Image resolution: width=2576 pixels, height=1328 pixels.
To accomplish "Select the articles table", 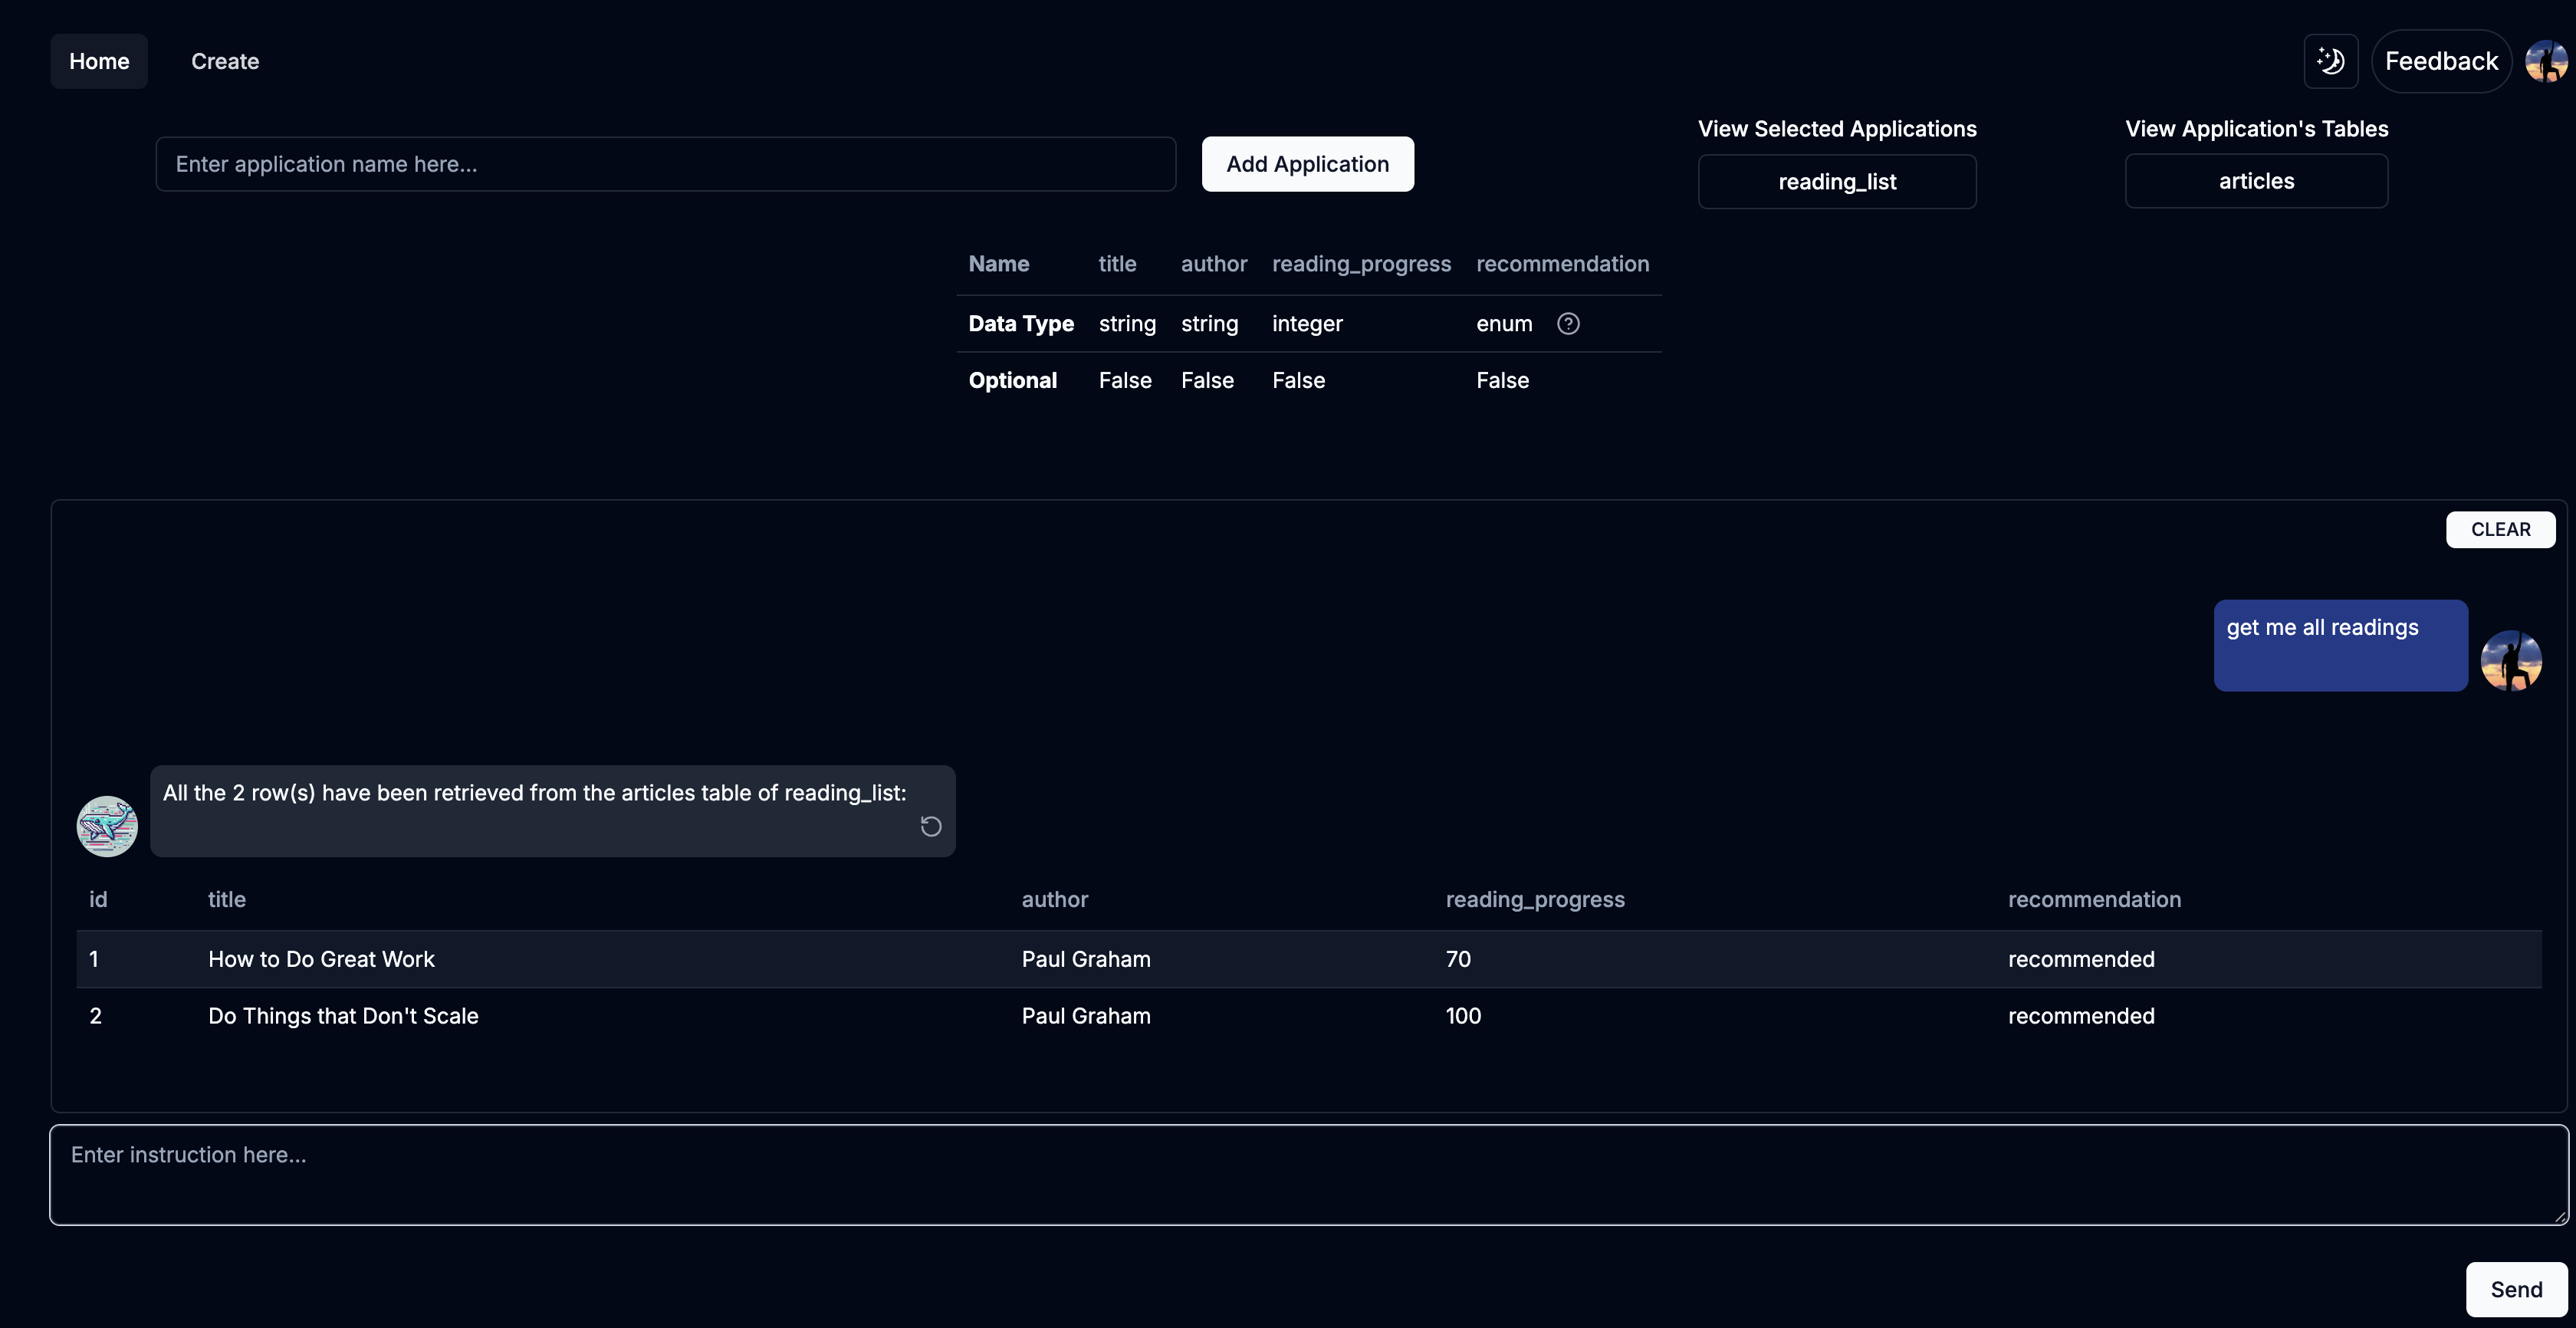I will click(x=2256, y=181).
